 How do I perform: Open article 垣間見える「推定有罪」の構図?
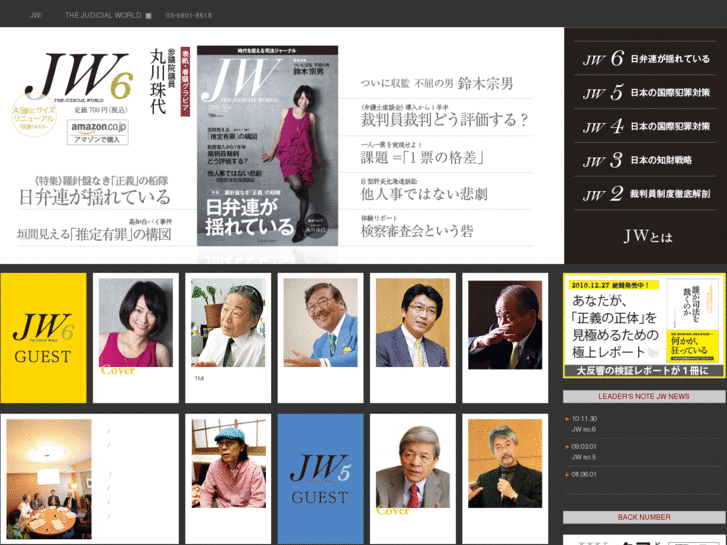pos(94,234)
